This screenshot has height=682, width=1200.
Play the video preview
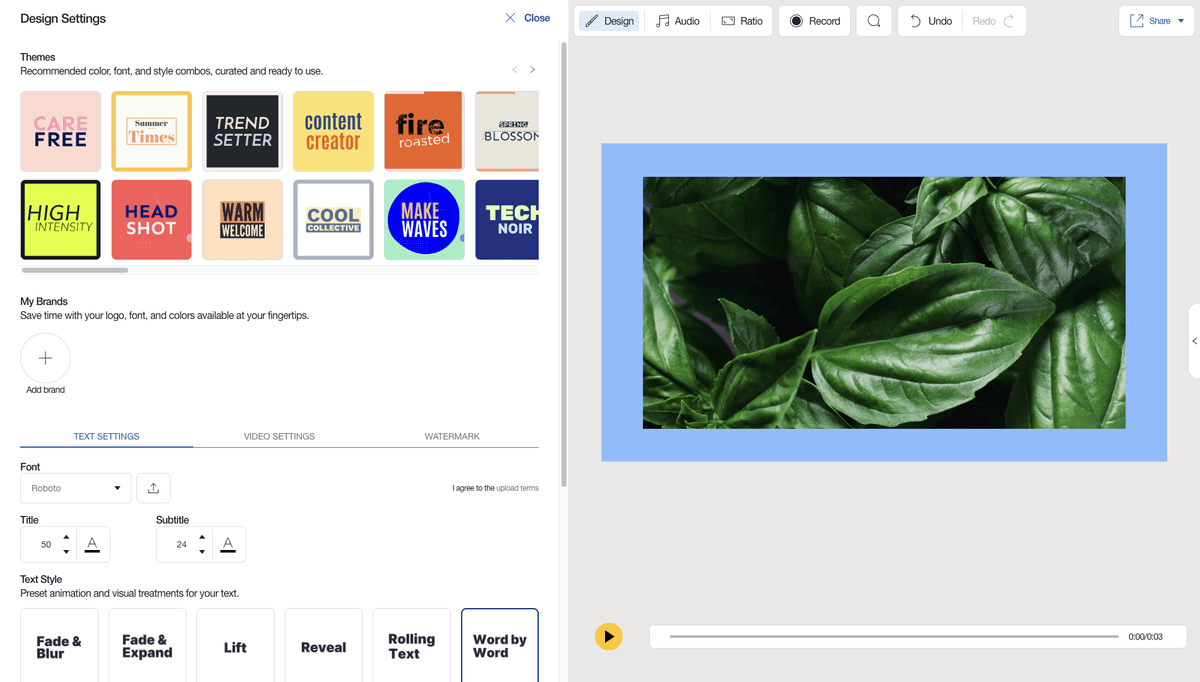click(x=608, y=636)
